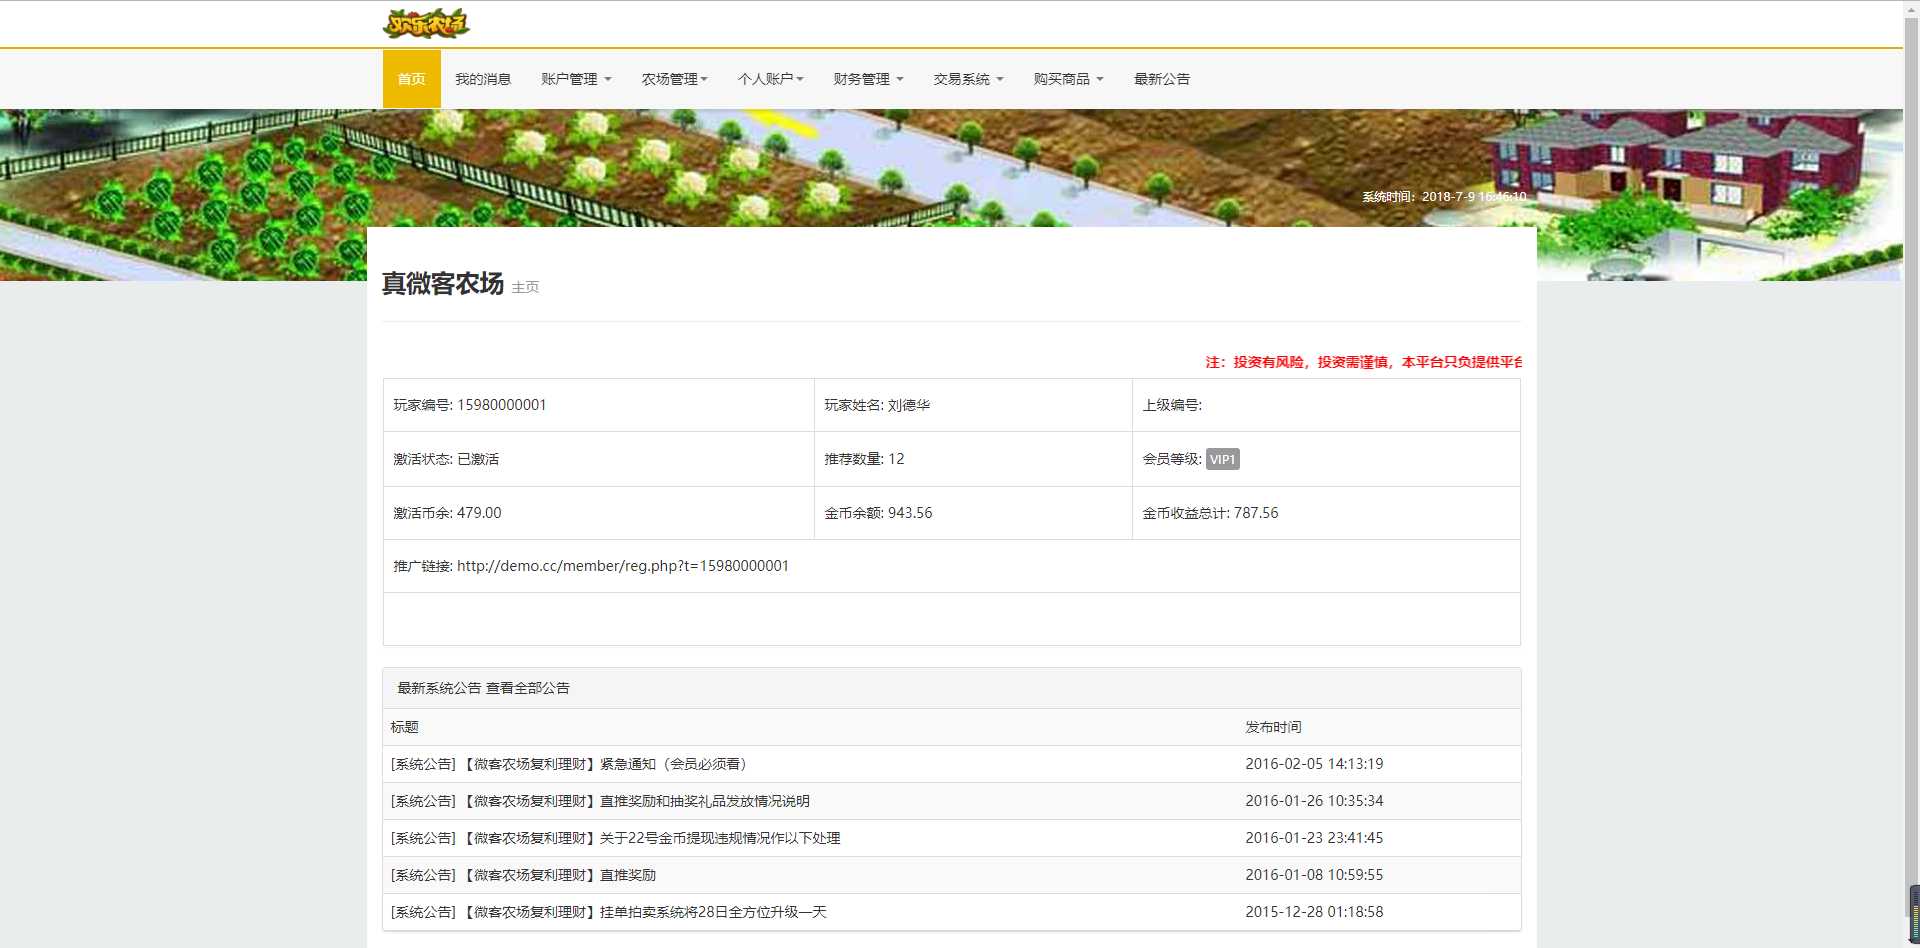
Task: Click the date 2016-01-08 10:59:55
Action: [x=1314, y=875]
